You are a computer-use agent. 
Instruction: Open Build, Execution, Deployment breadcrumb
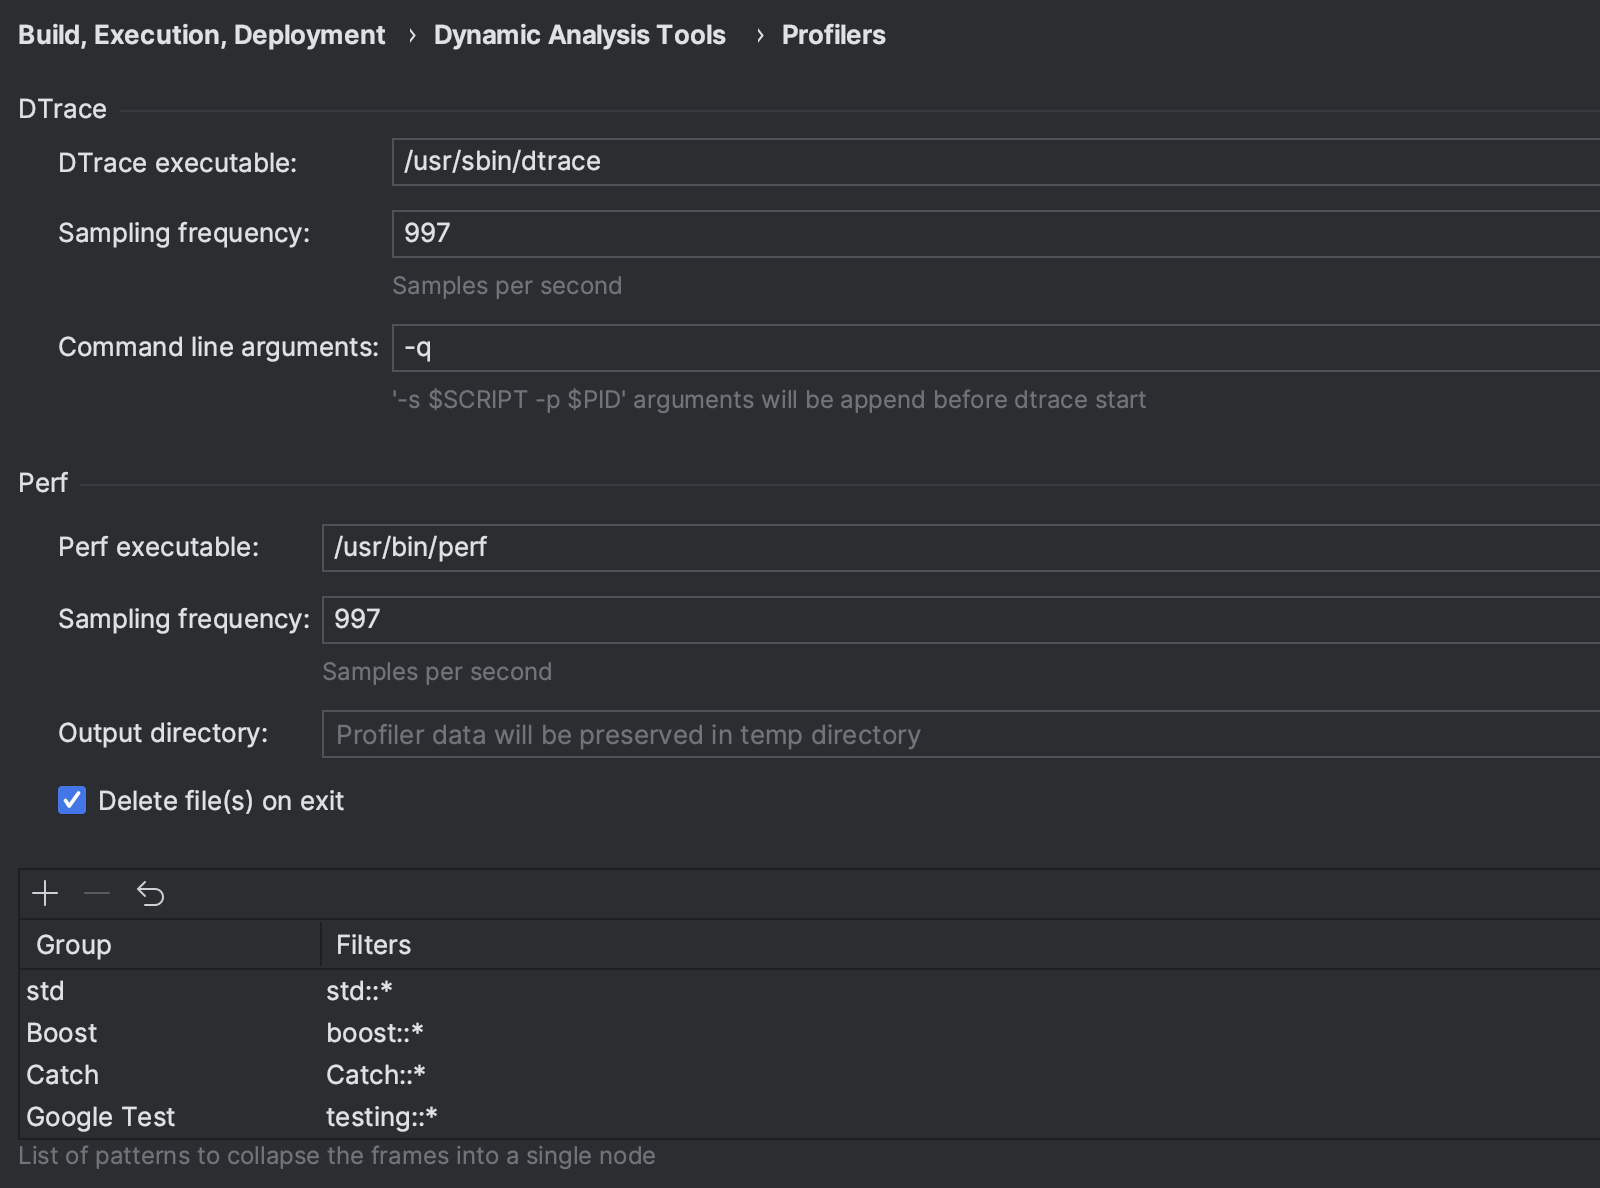201,35
